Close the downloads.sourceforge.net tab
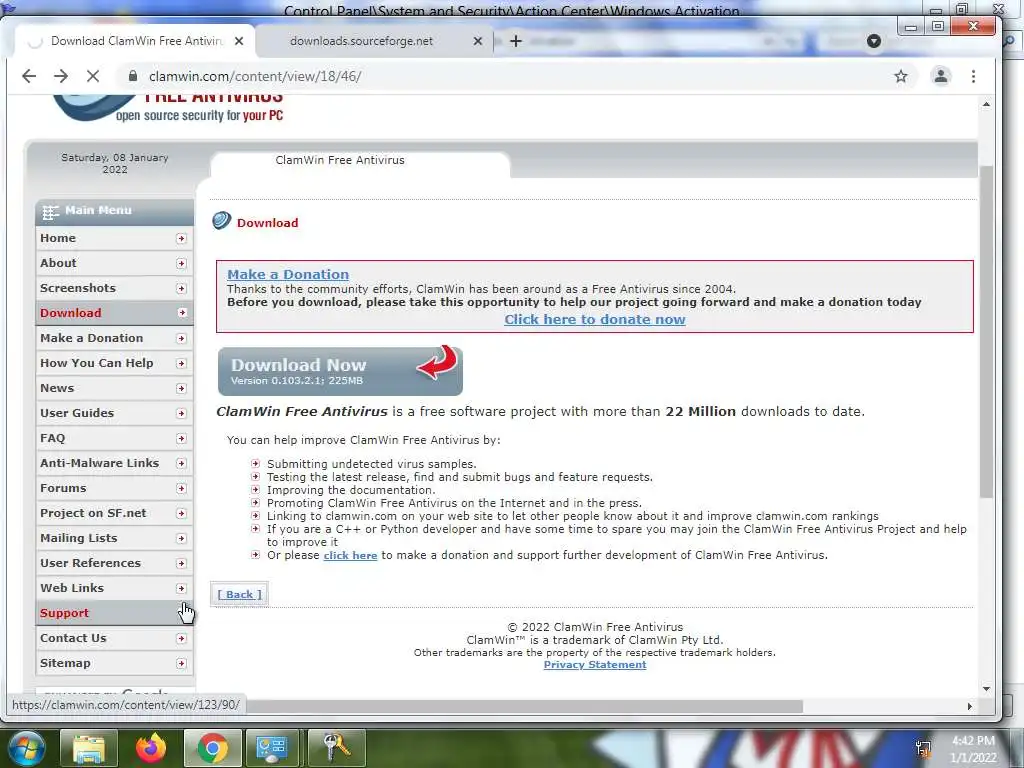The image size is (1024, 768). pos(477,41)
